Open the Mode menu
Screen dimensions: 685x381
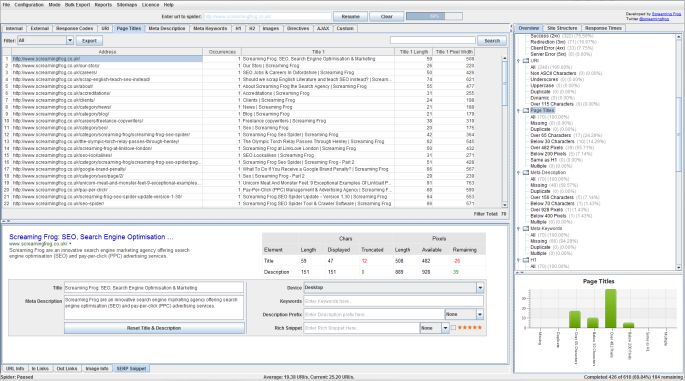pyautogui.click(x=54, y=5)
